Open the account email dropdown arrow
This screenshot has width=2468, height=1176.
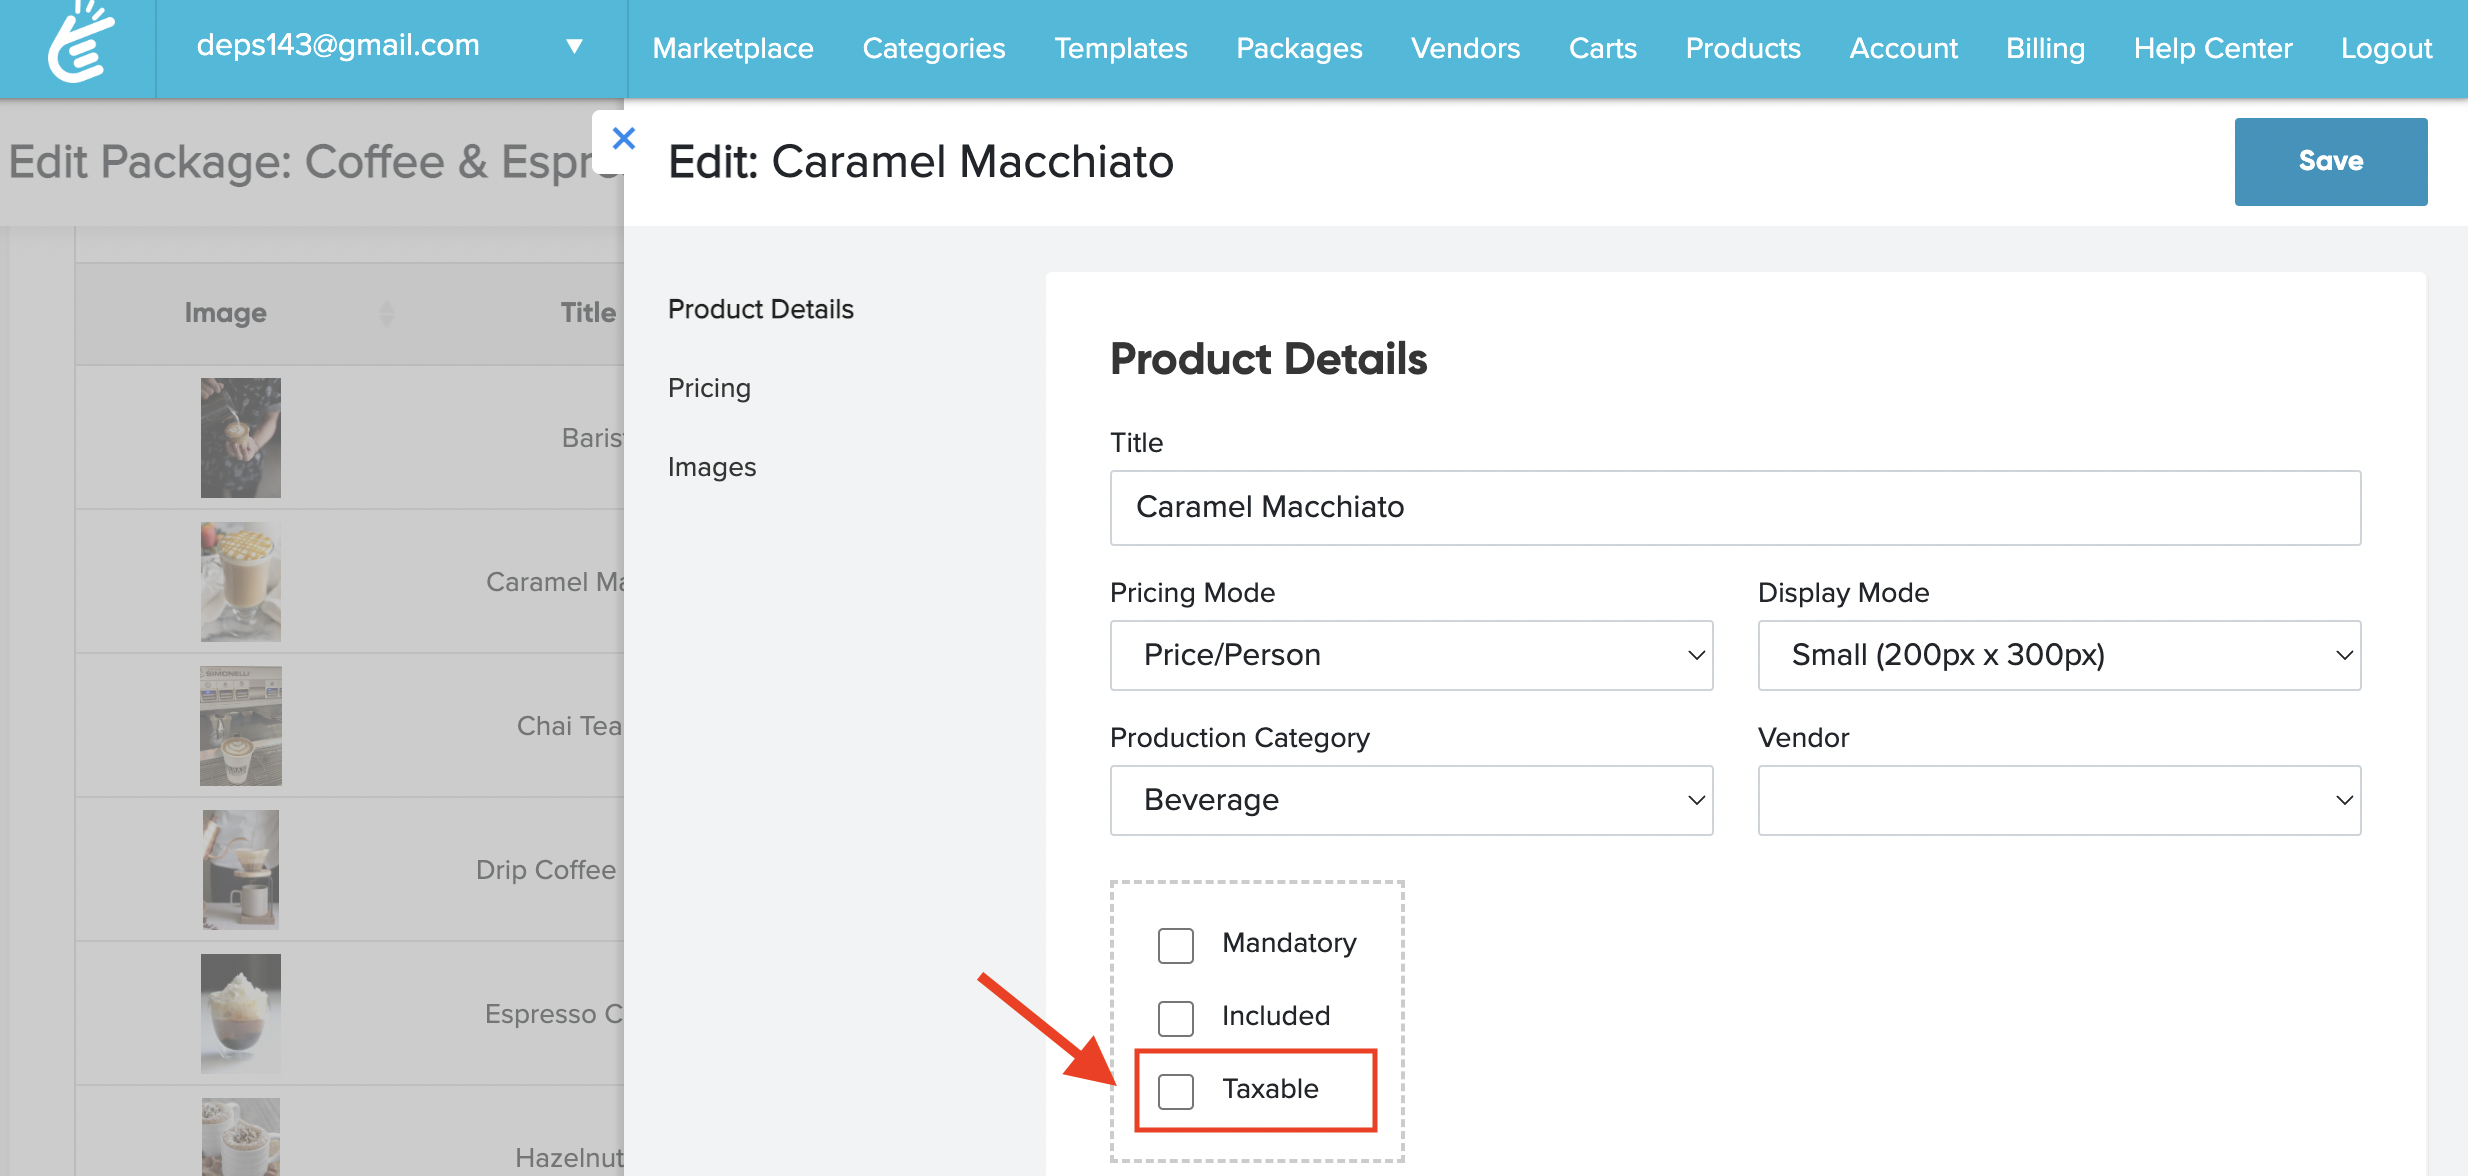click(x=574, y=46)
